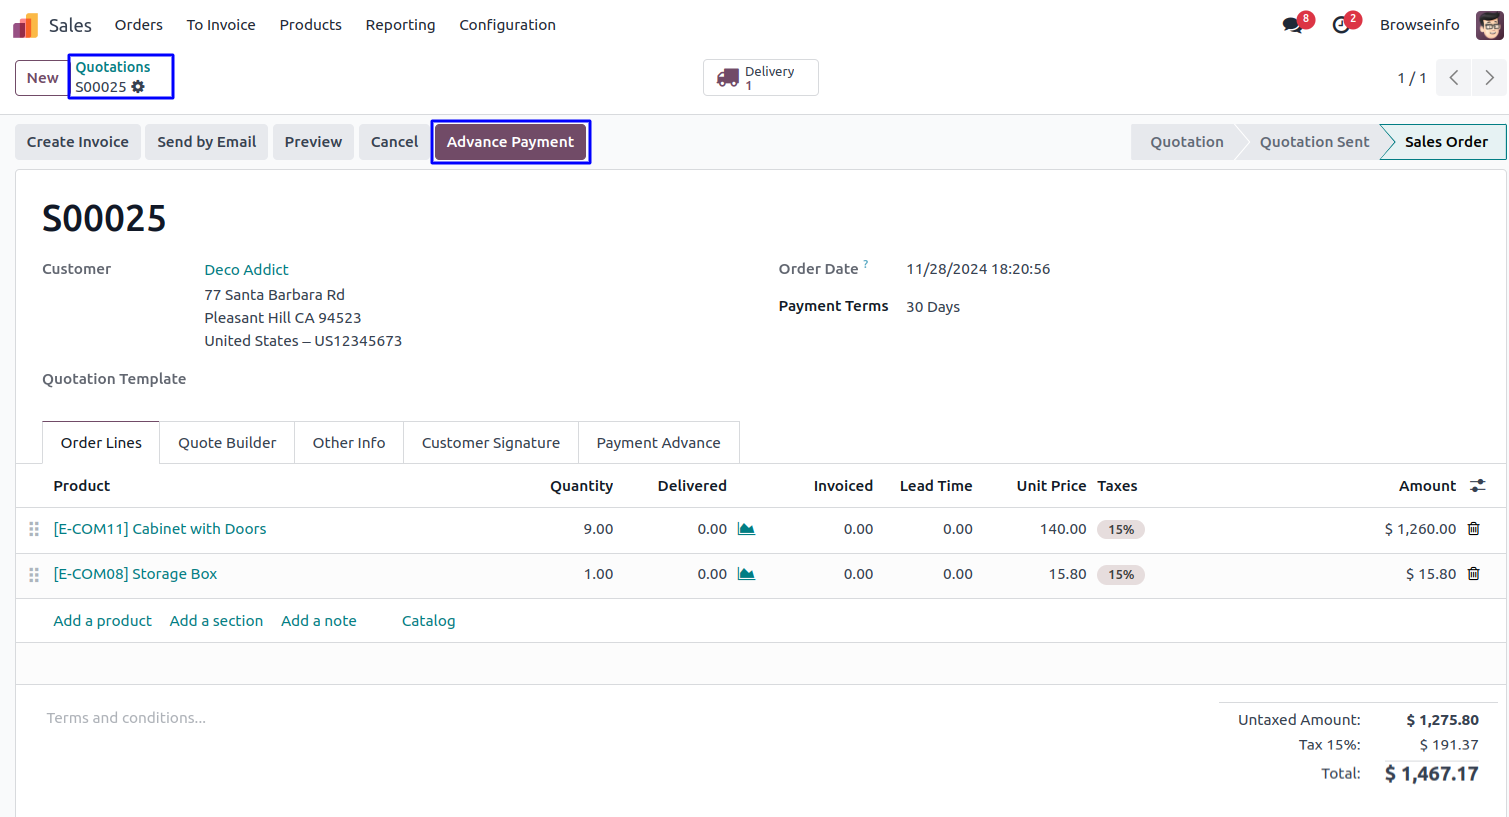Open the Sales app home icon
1509x817 pixels.
click(x=26, y=25)
